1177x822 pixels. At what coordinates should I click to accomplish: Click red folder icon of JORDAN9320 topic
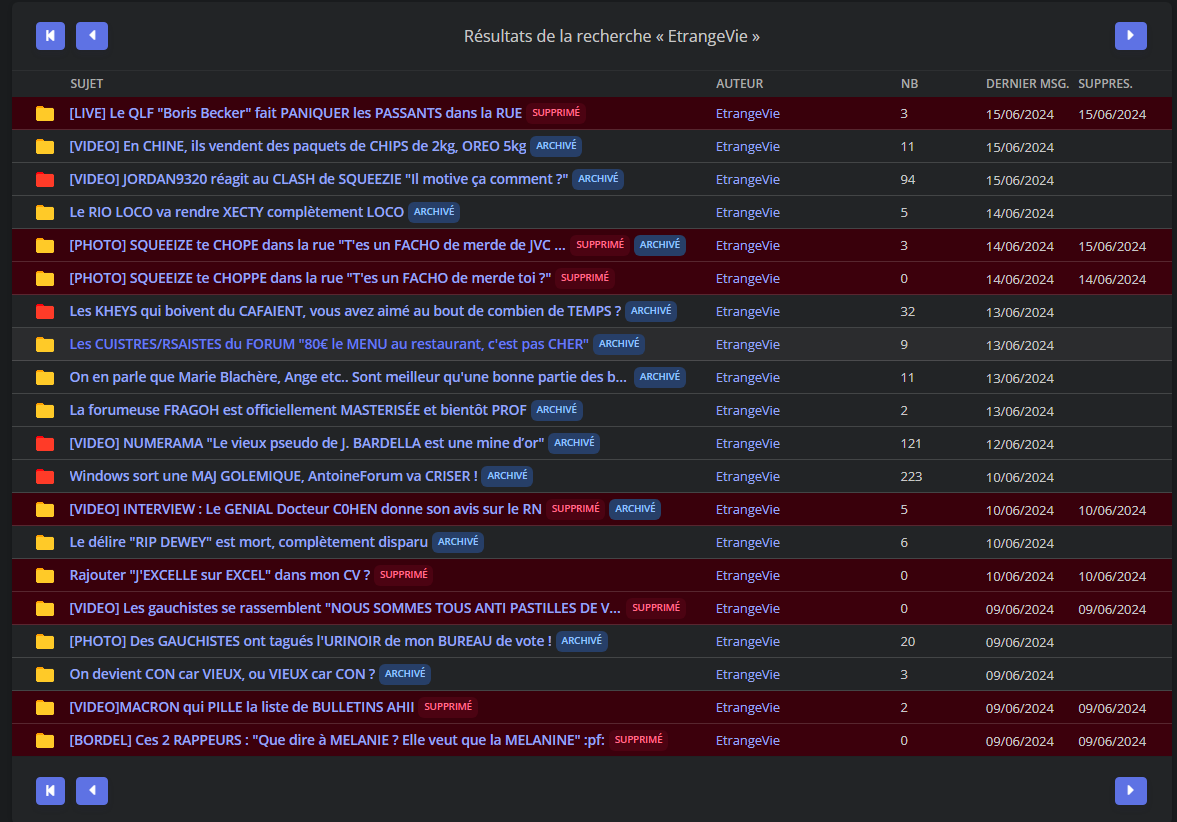45,179
